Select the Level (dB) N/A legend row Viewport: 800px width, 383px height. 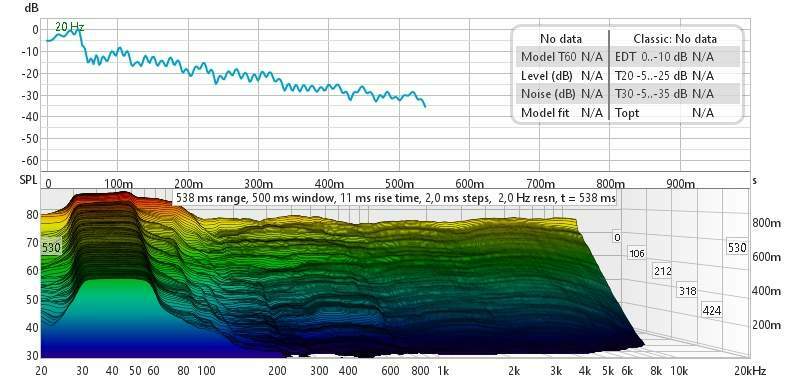point(562,75)
